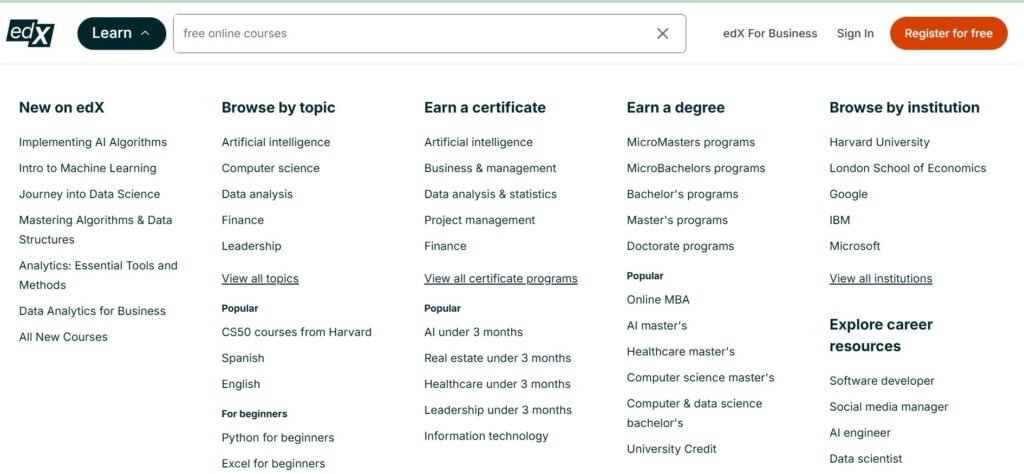Open MicroMasters programs
Viewport: 1024px width, 474px height.
691,142
